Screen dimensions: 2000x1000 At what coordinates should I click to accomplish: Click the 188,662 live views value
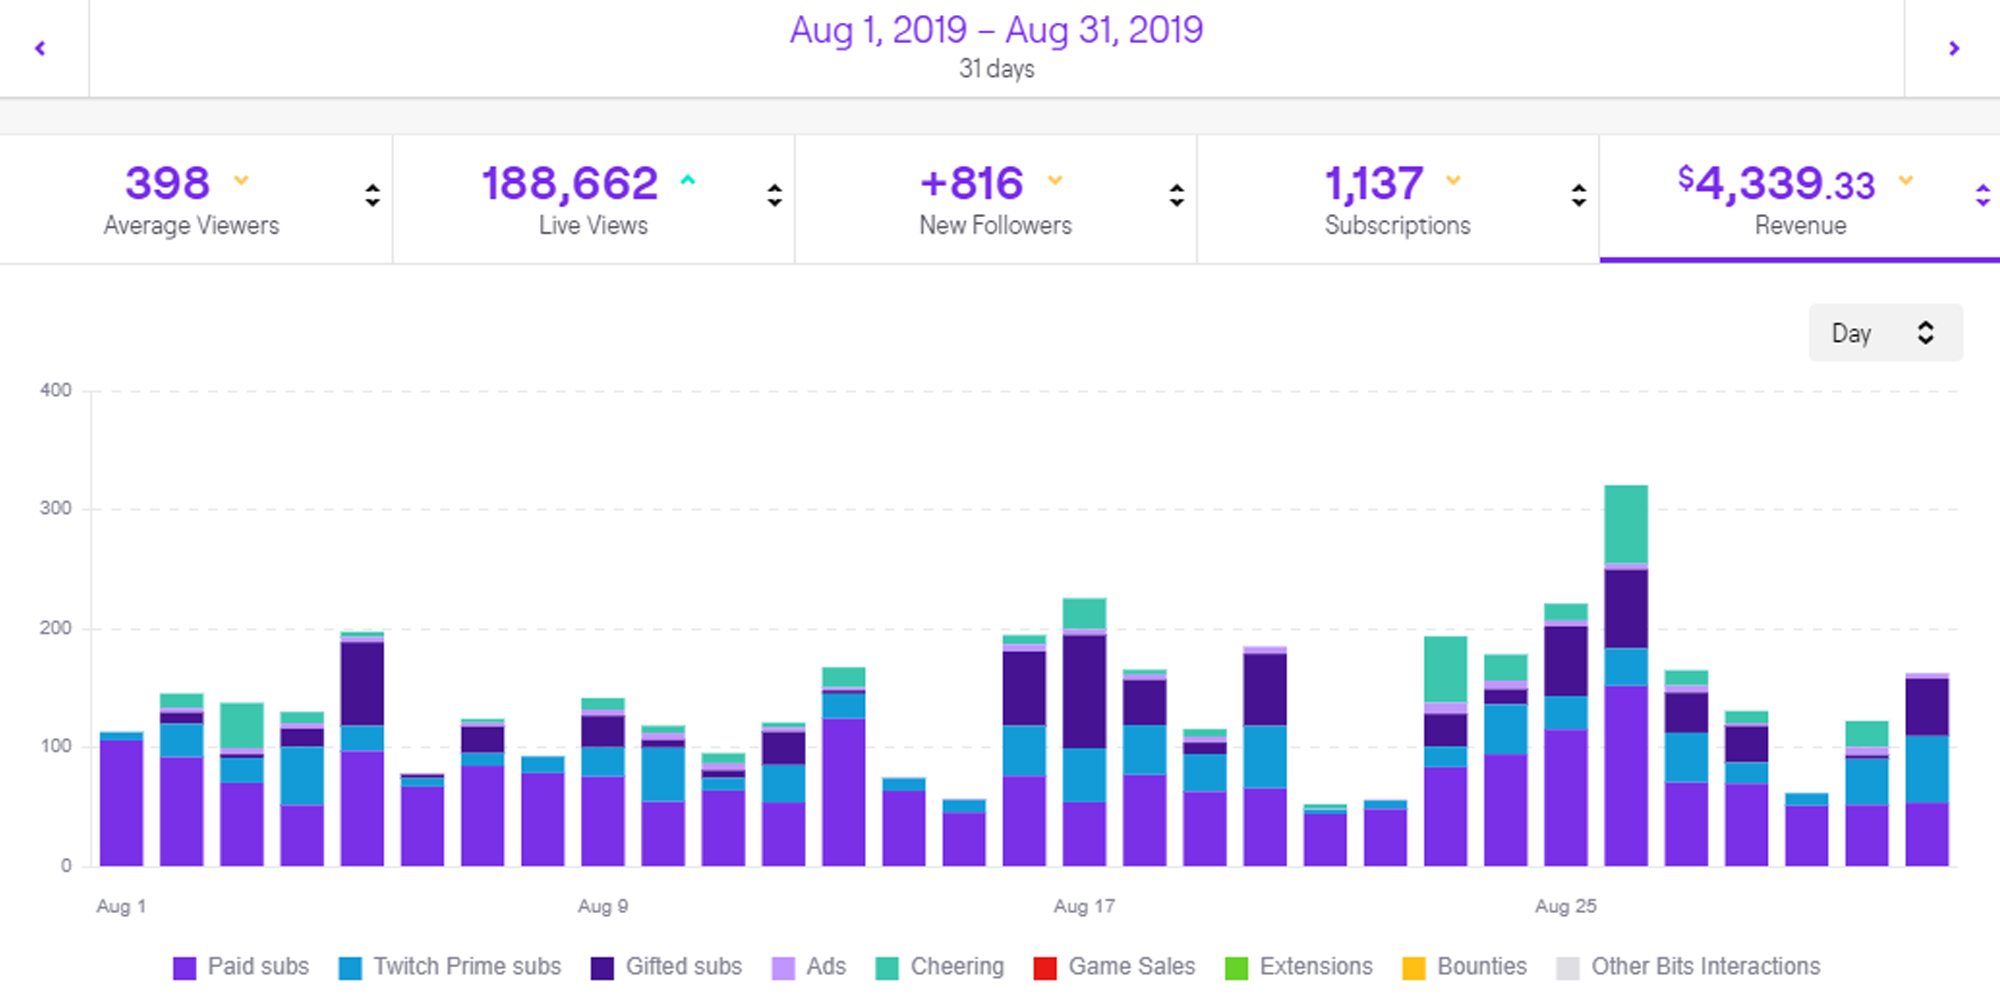pos(570,184)
